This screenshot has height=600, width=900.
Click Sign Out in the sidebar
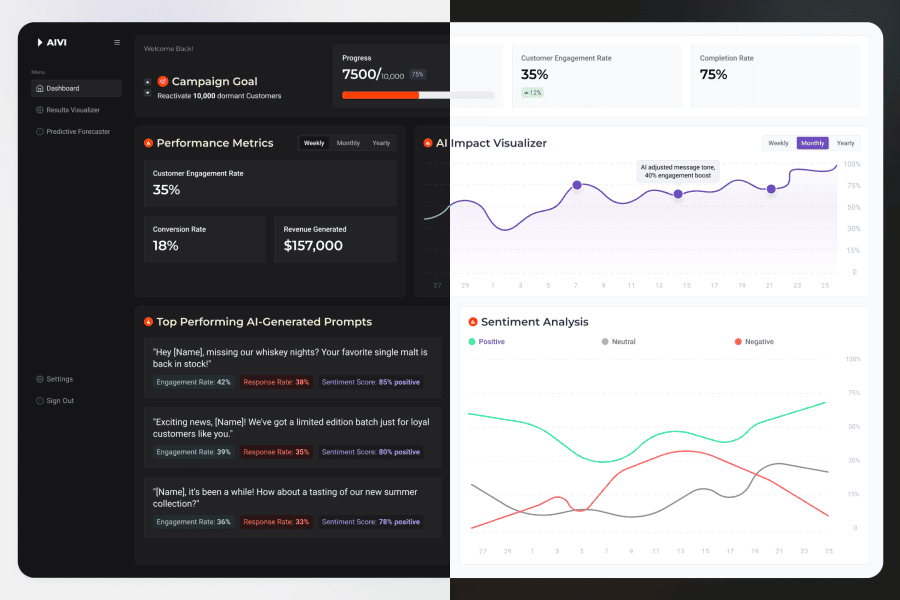click(x=55, y=401)
